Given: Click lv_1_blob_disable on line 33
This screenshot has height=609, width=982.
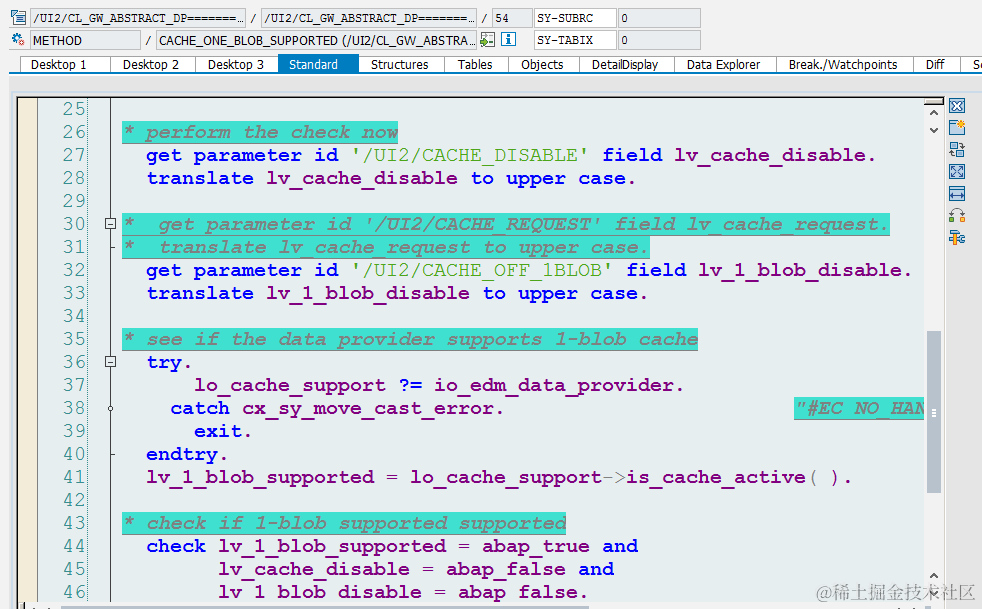Looking at the screenshot, I should point(368,293).
